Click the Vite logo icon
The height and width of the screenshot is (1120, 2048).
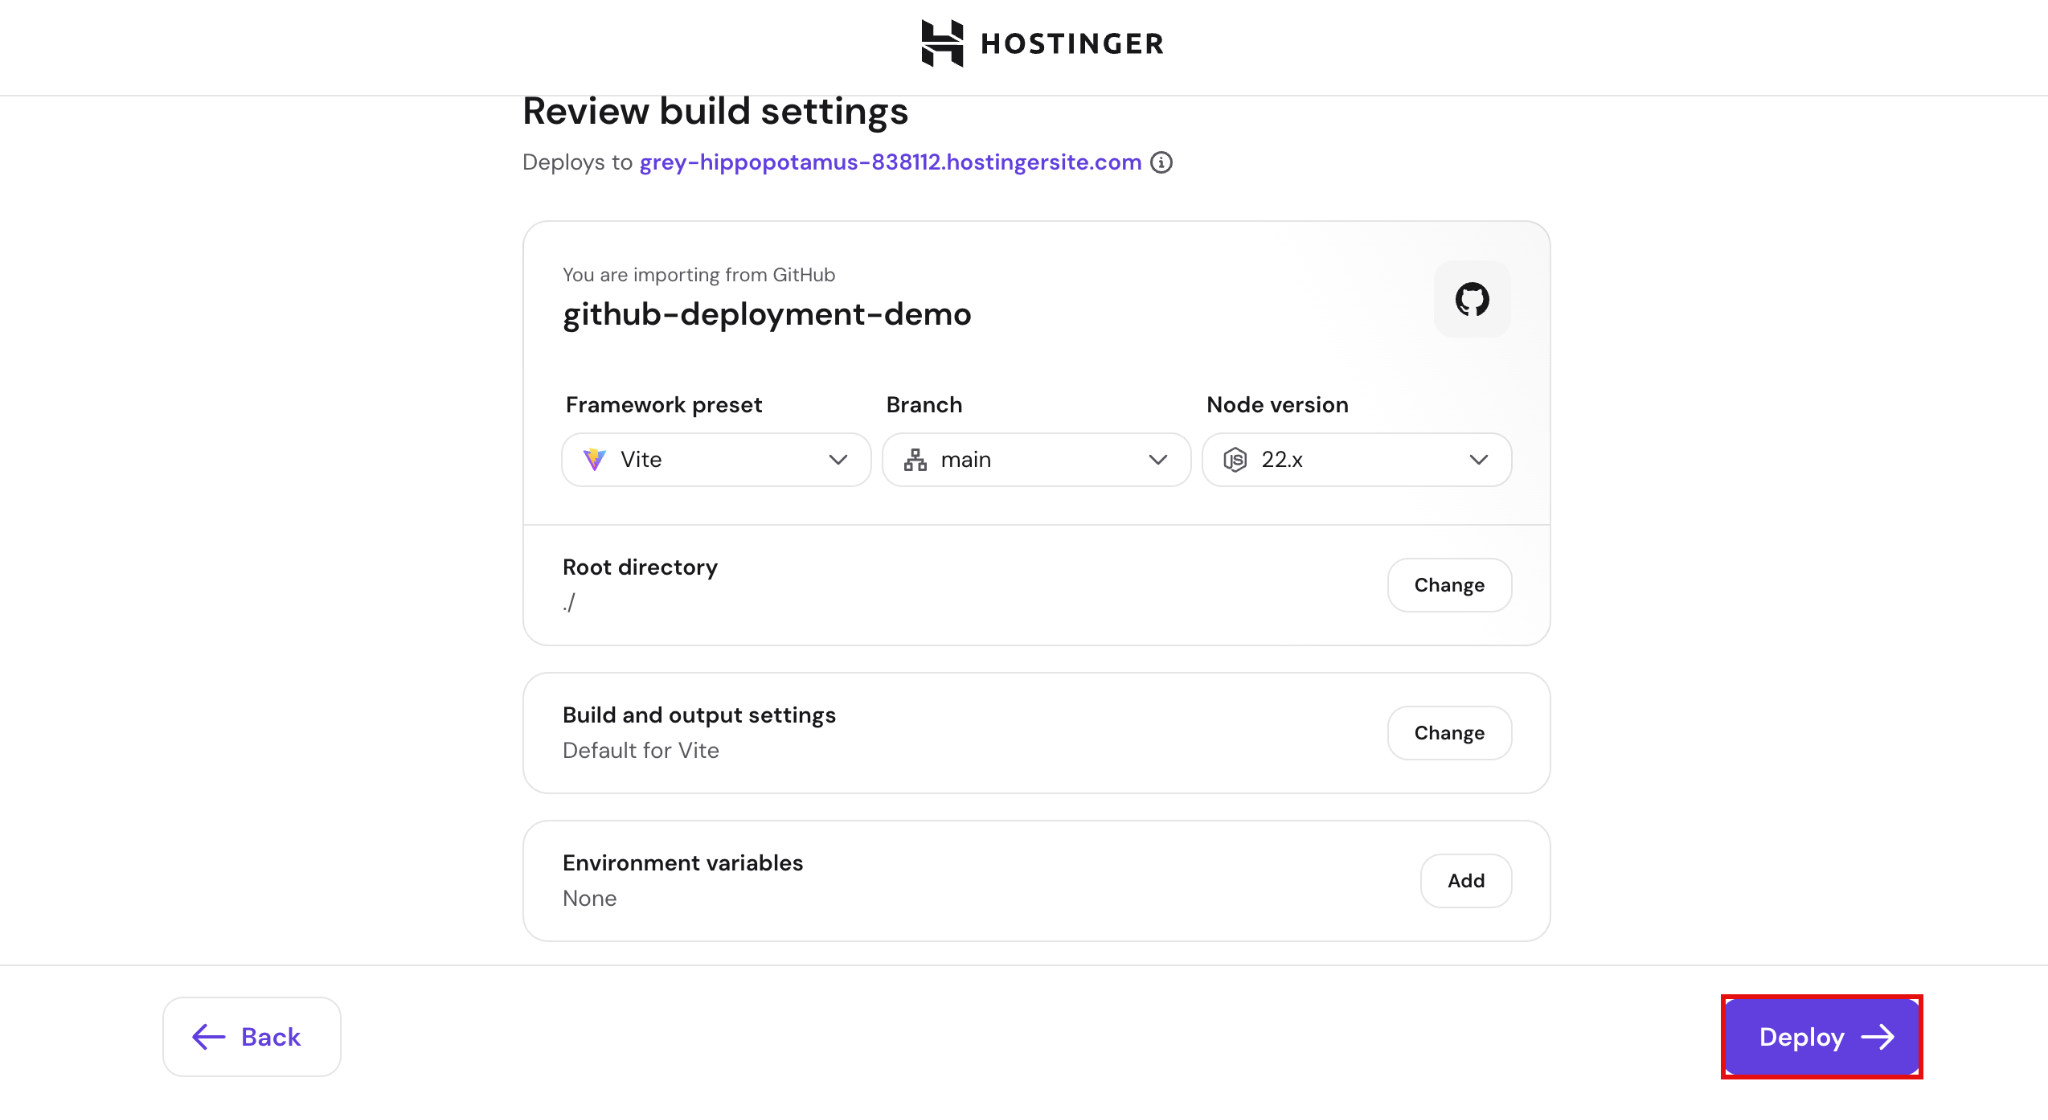click(x=594, y=460)
